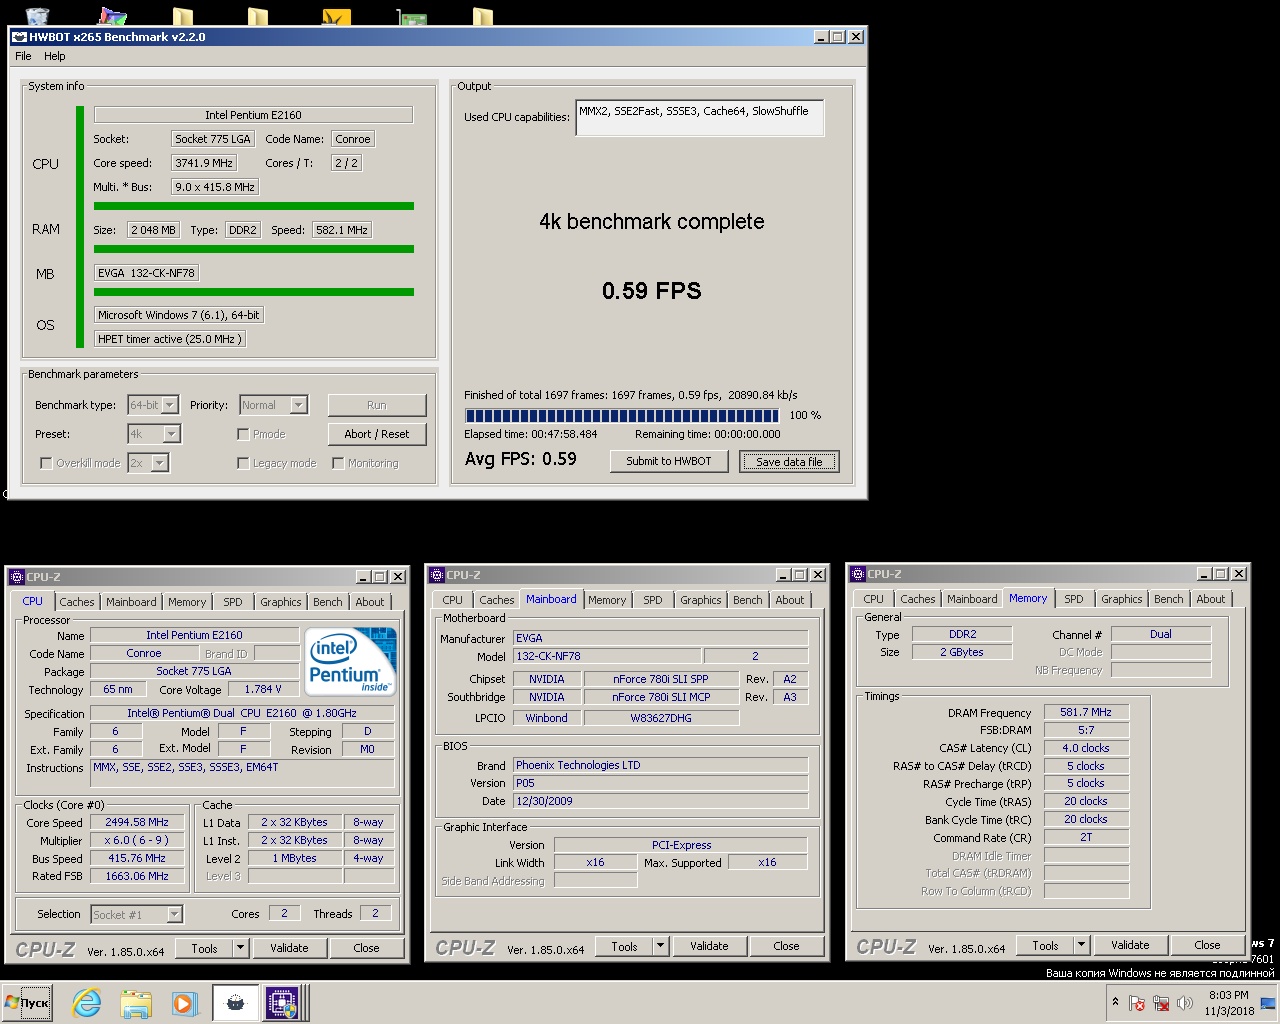Click the Used CPU capabilities text box

click(700, 118)
